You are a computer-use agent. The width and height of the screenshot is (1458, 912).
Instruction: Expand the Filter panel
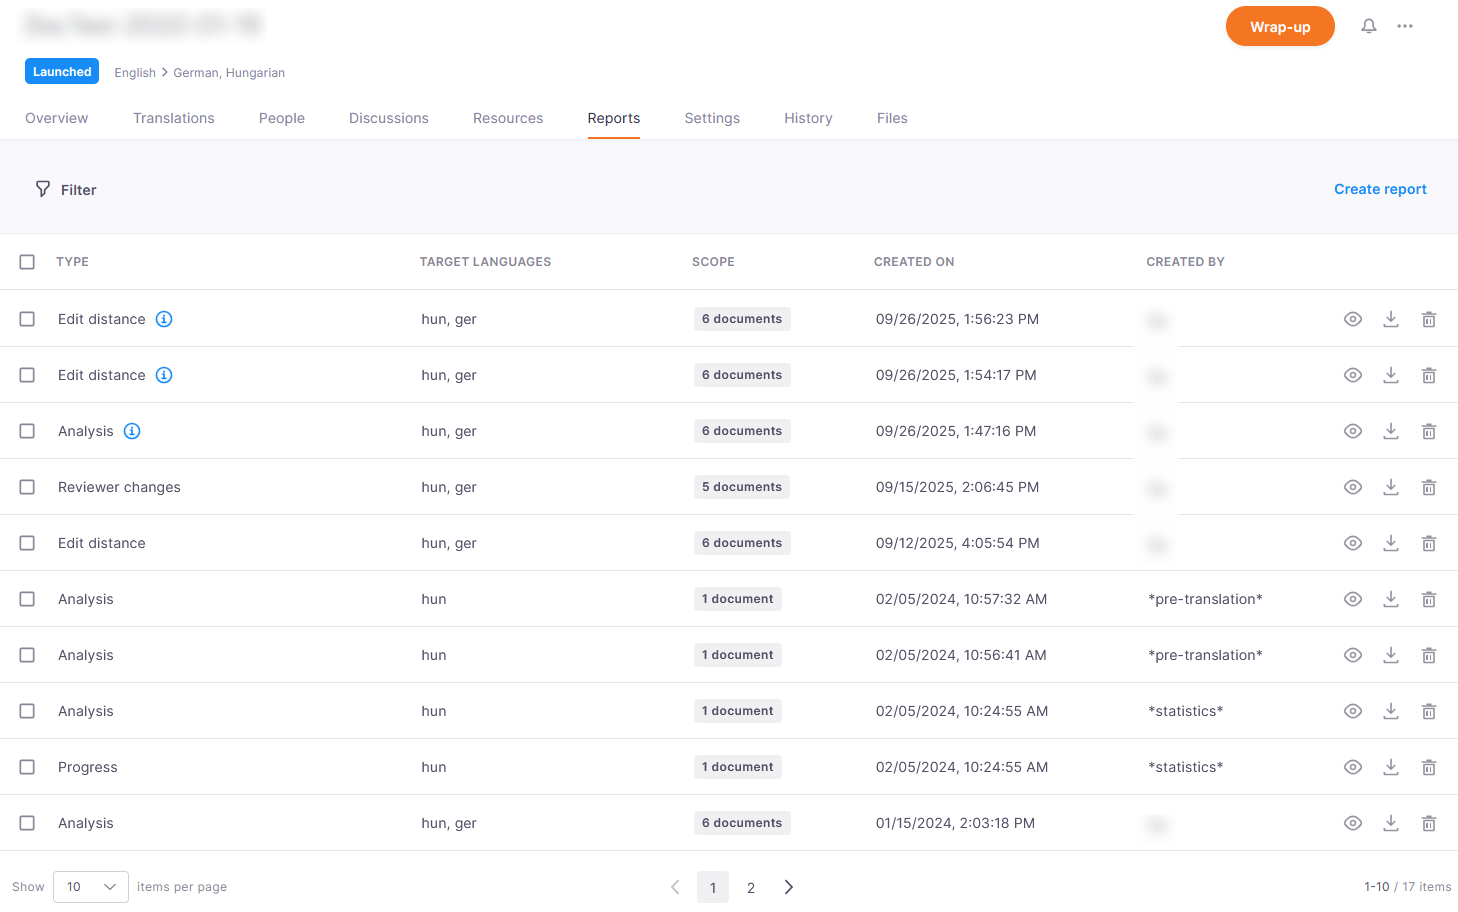click(x=66, y=190)
